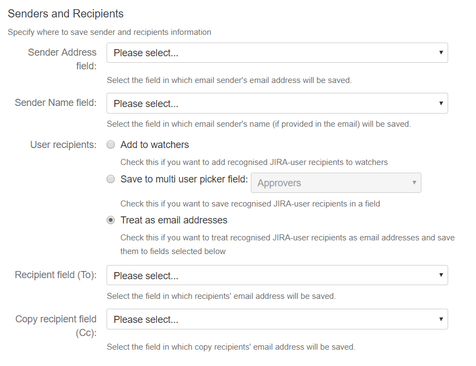Image resolution: width=476 pixels, height=366 pixels.
Task: Click the arrow icon of the Cc recipient dropdown
Action: pyautogui.click(x=441, y=319)
